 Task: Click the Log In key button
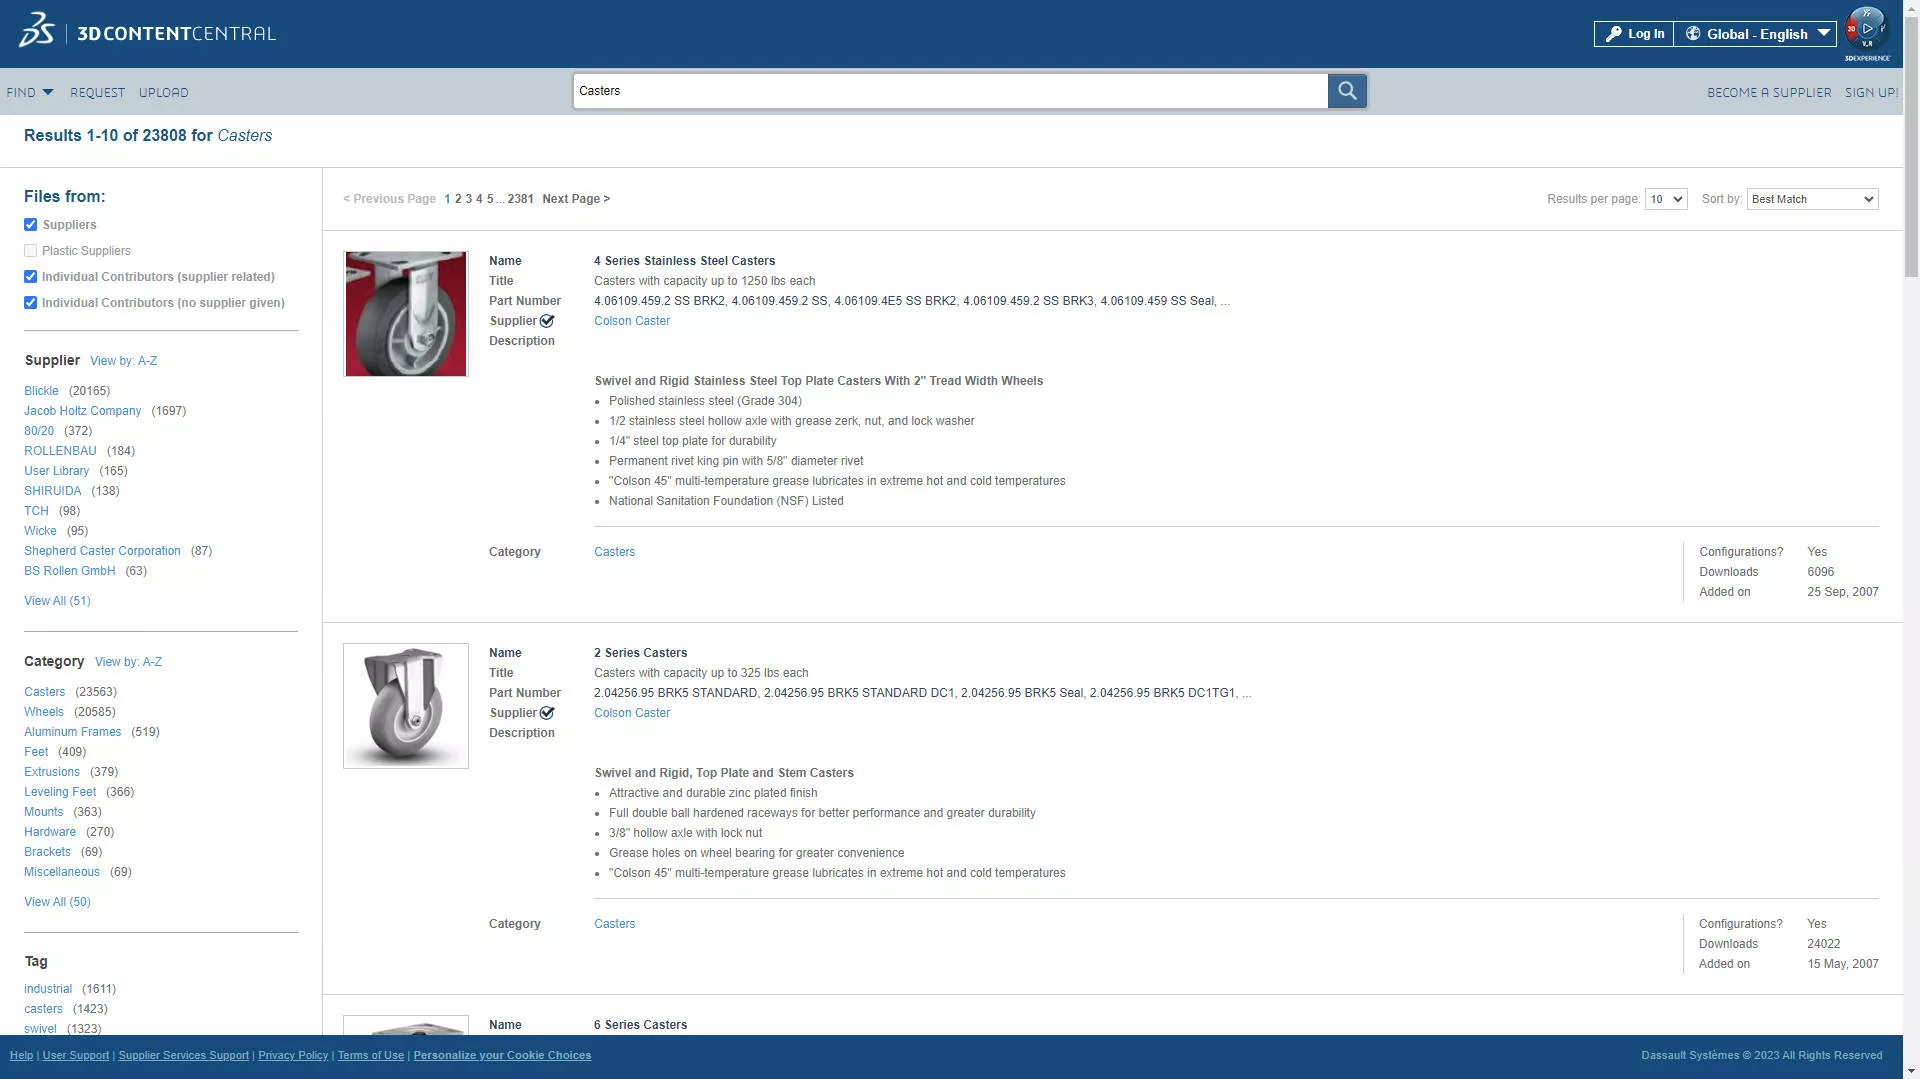[1634, 34]
